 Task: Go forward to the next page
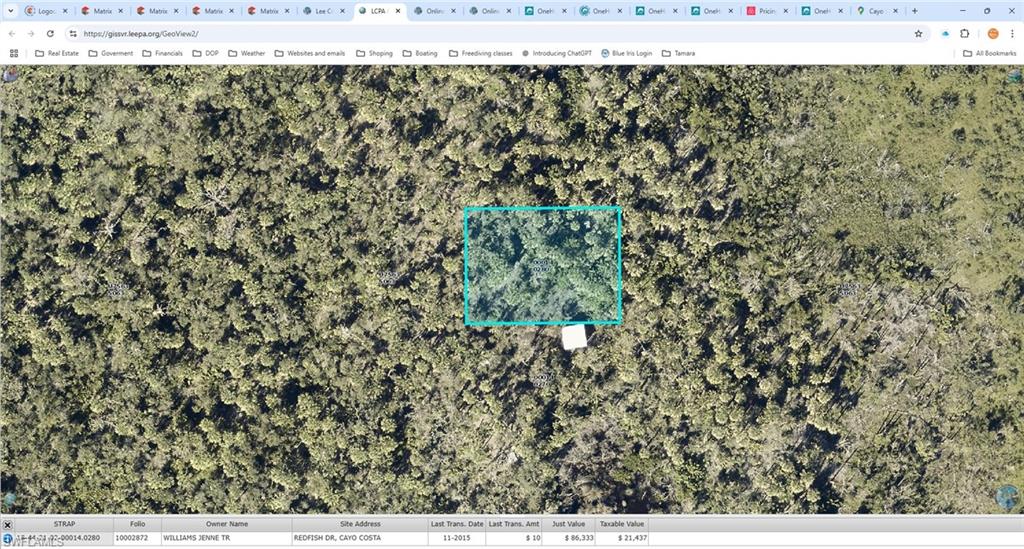click(x=31, y=33)
